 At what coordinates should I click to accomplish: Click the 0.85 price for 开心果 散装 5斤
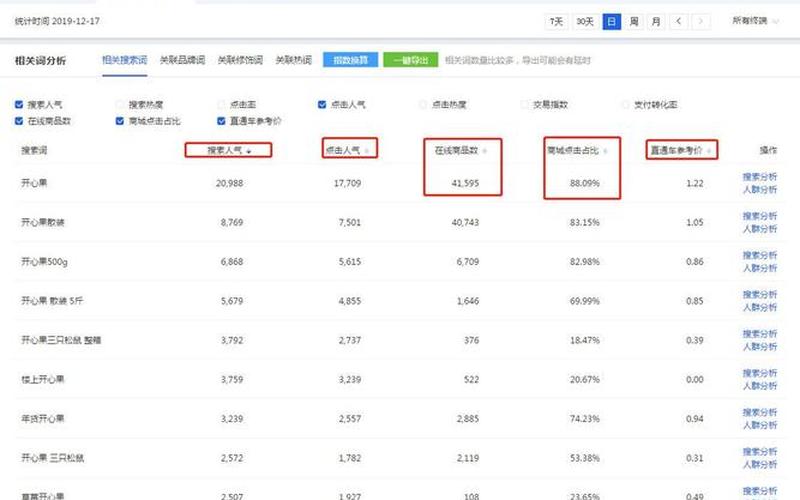[x=695, y=301]
